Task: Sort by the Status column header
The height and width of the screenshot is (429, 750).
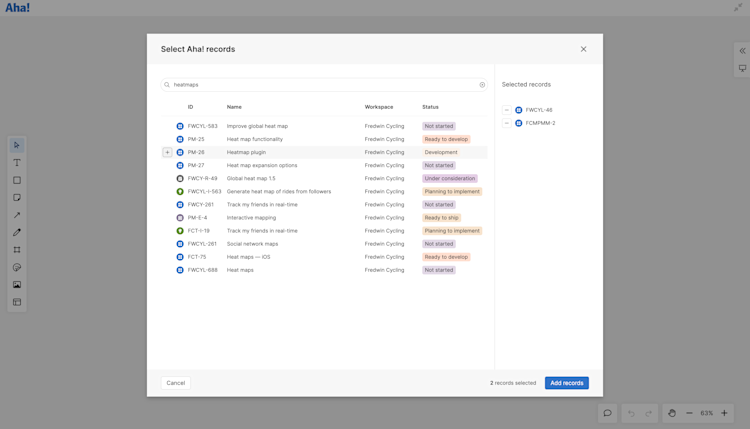Action: (x=430, y=107)
